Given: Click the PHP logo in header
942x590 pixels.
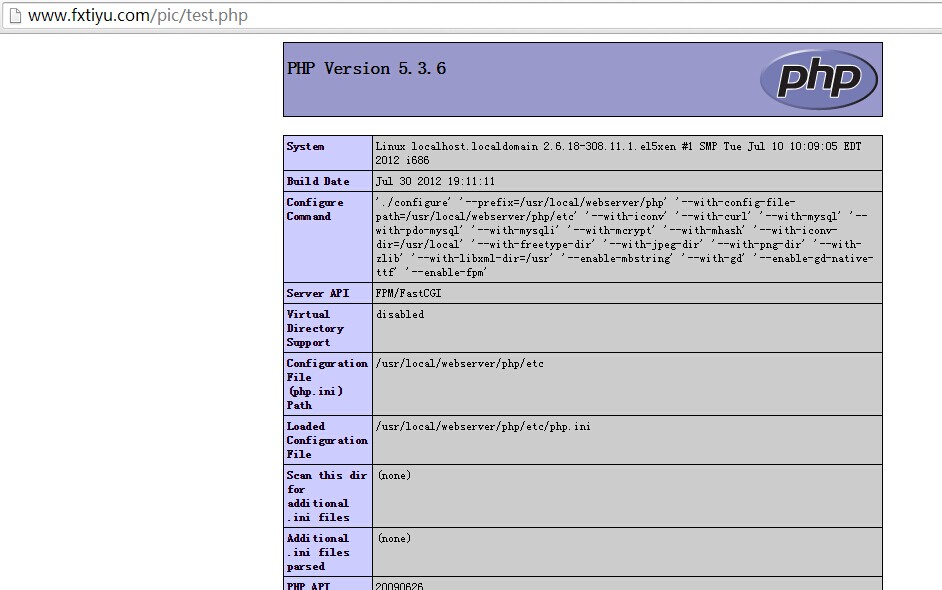Looking at the screenshot, I should pos(819,79).
